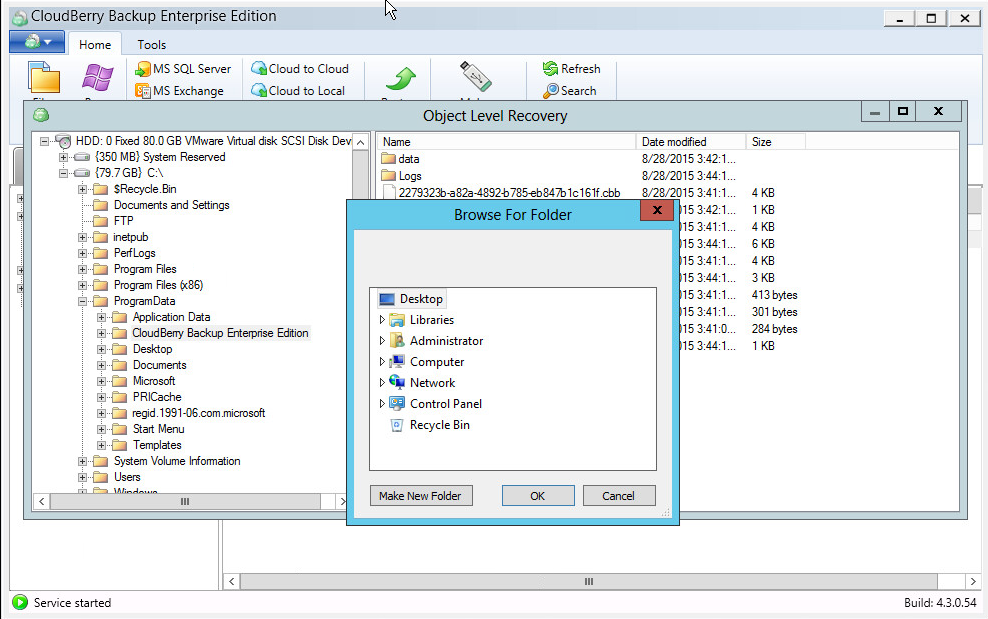Click Cancel in Browse For Folder
This screenshot has height=619, width=988.
coord(619,495)
